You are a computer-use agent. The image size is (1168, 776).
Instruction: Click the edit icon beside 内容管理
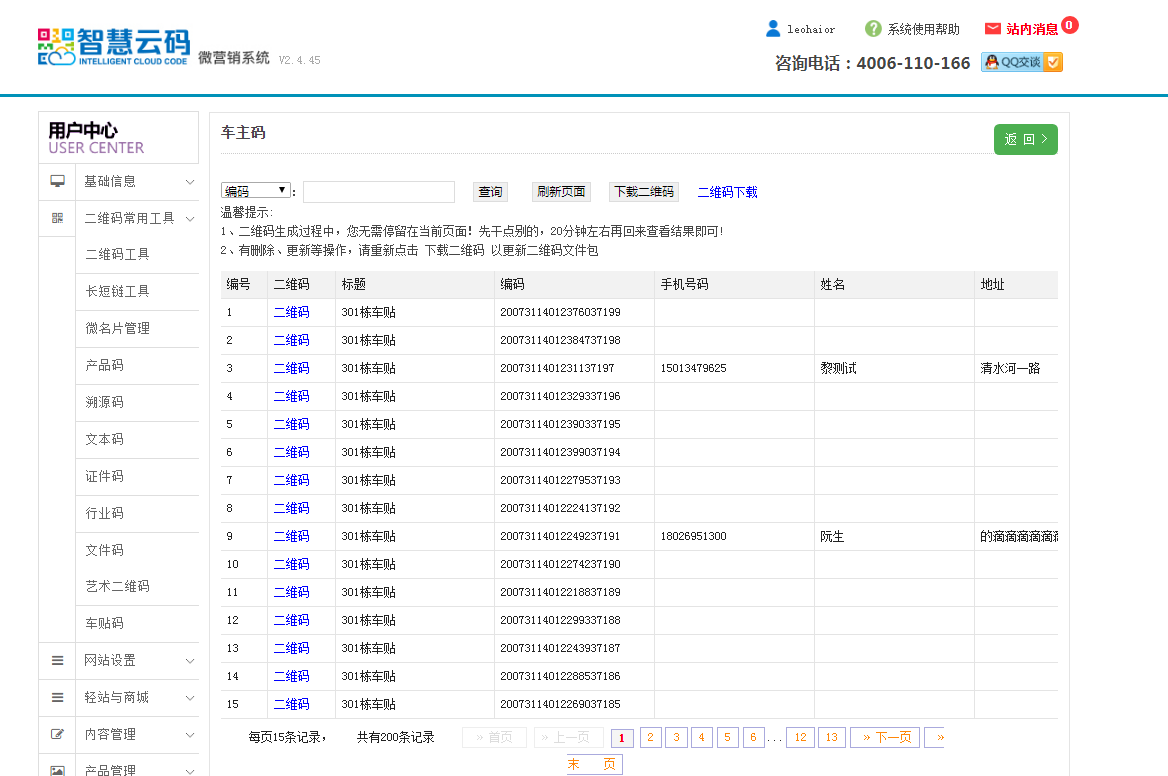pyautogui.click(x=58, y=735)
